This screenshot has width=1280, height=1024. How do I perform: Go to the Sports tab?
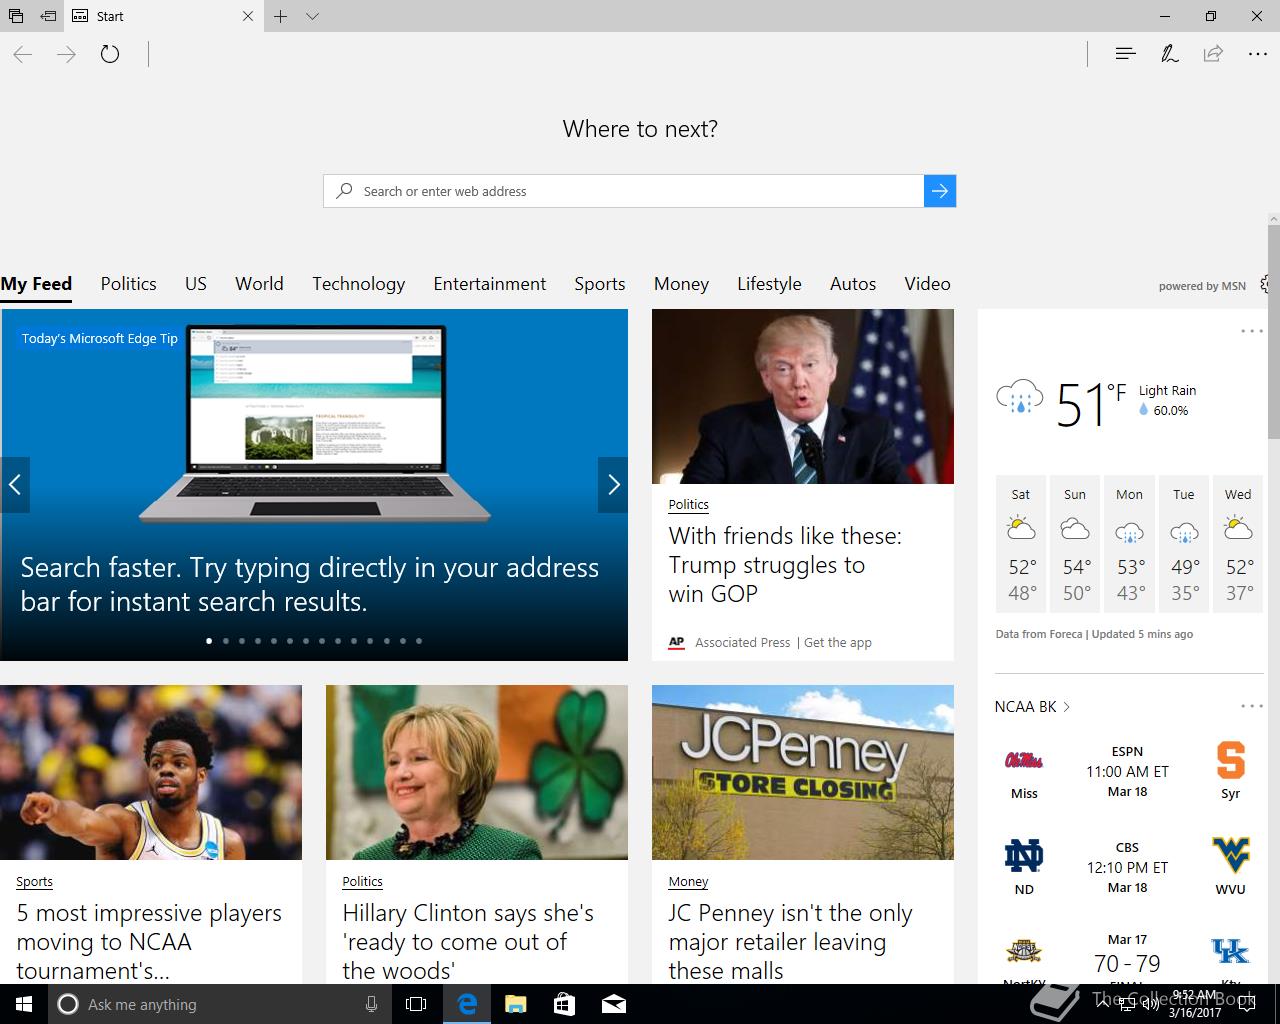(599, 284)
